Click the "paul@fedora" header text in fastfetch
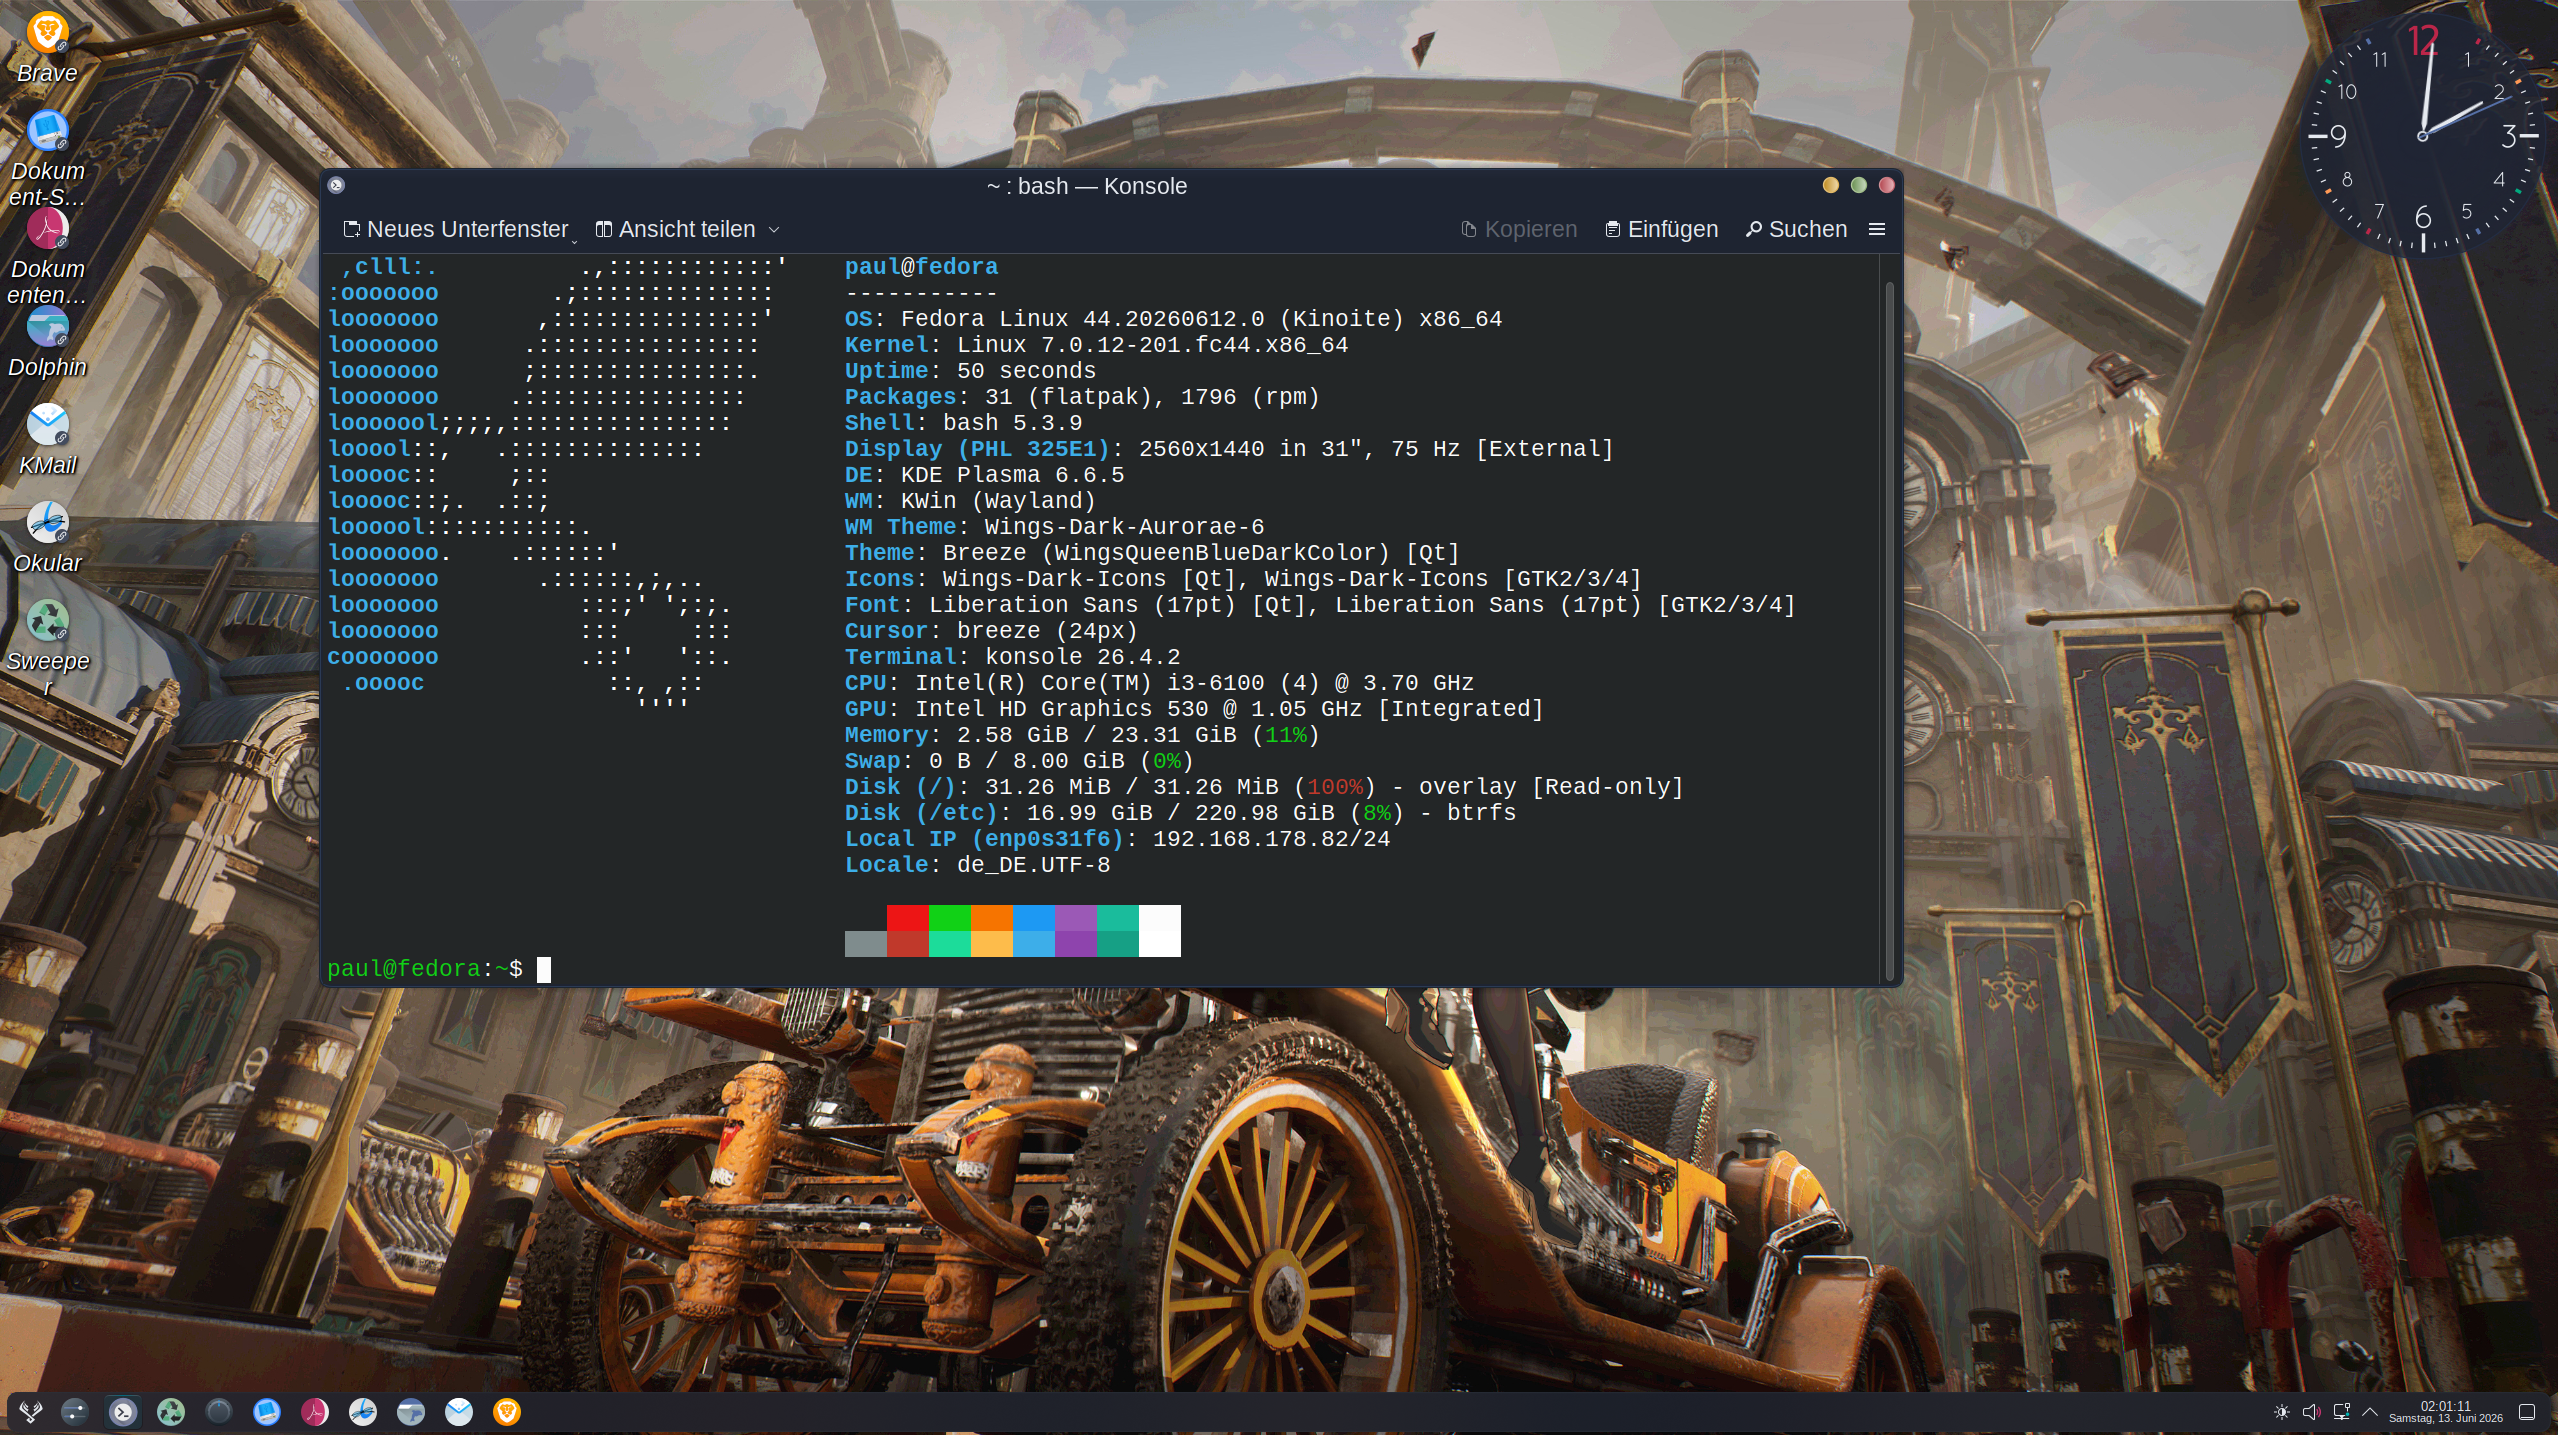Screen dimensions: 2558x1435 click(921, 267)
